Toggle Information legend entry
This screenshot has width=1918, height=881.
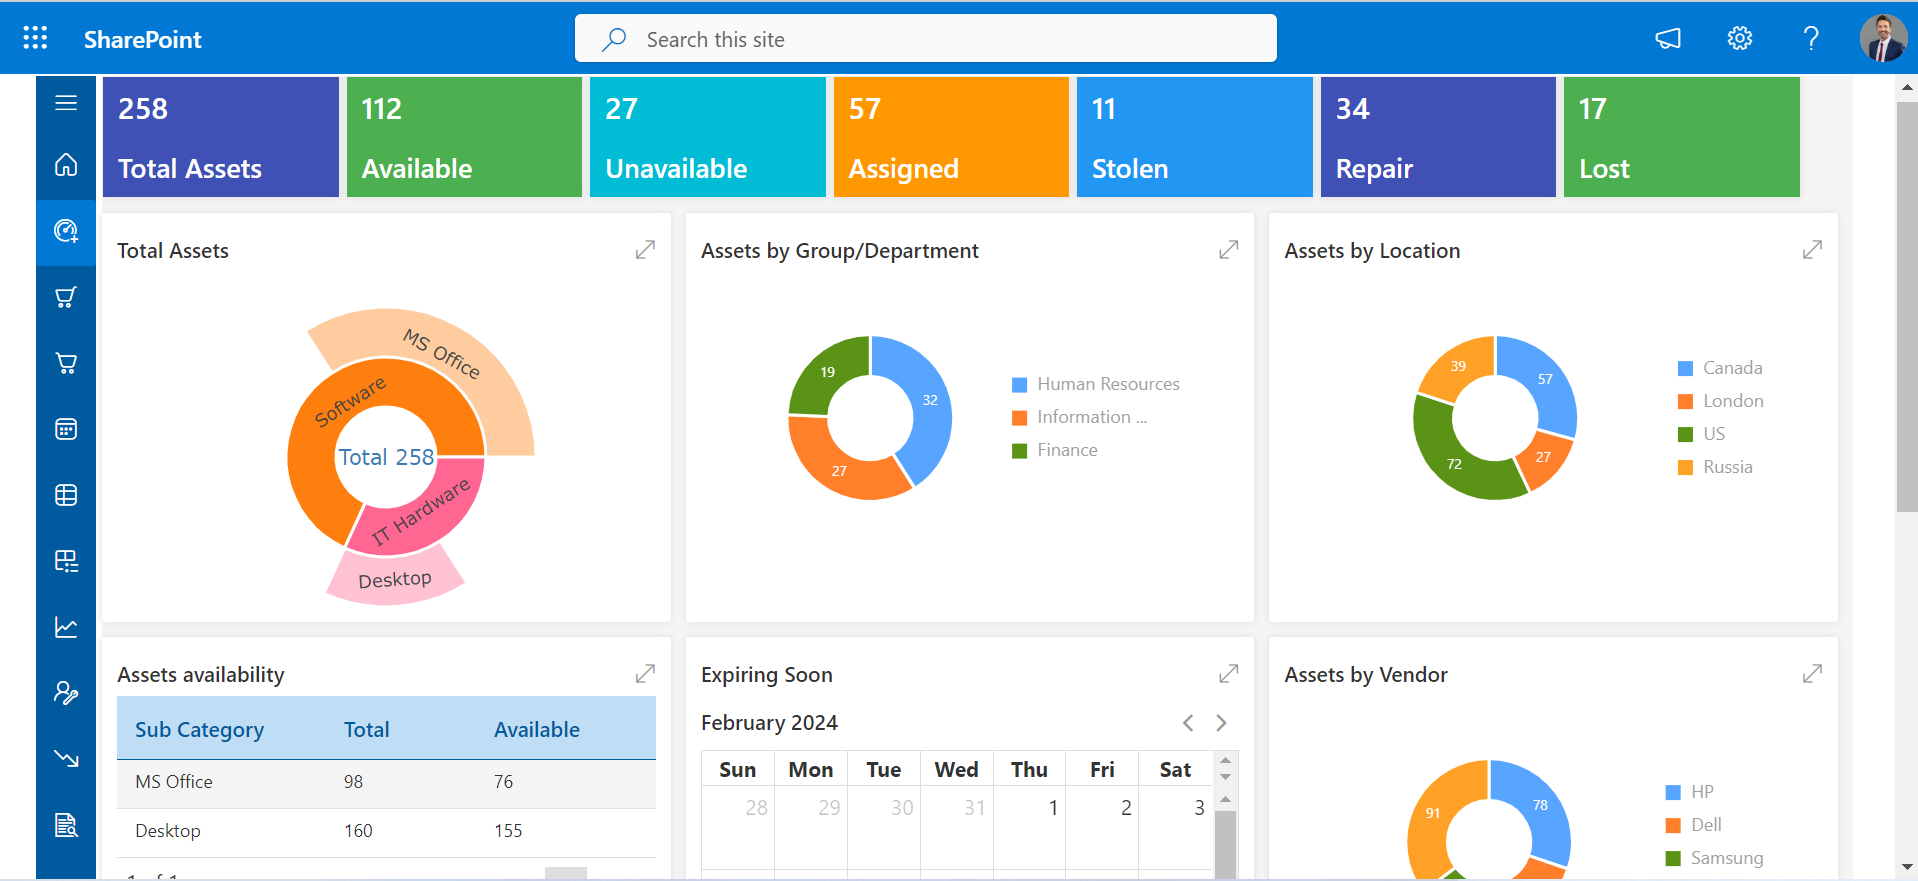point(1080,417)
